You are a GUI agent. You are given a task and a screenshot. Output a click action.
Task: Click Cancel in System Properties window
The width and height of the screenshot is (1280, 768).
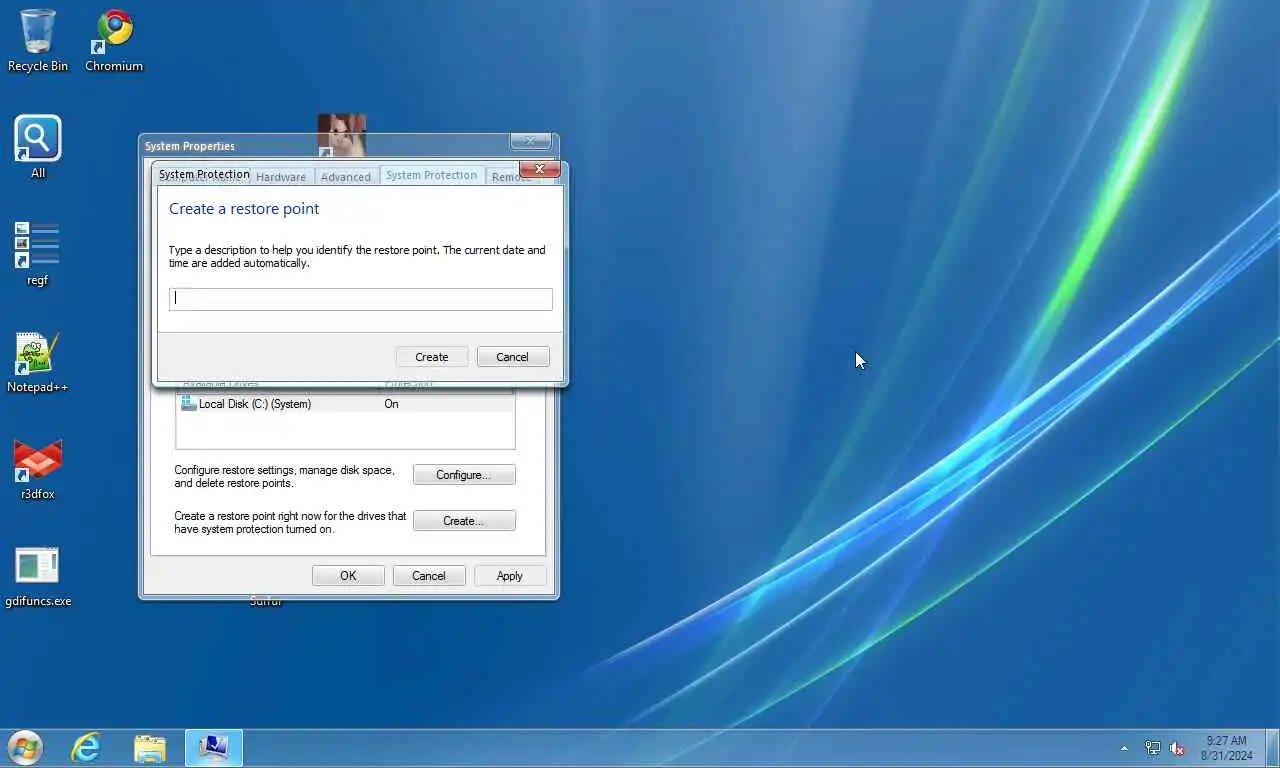tap(429, 576)
